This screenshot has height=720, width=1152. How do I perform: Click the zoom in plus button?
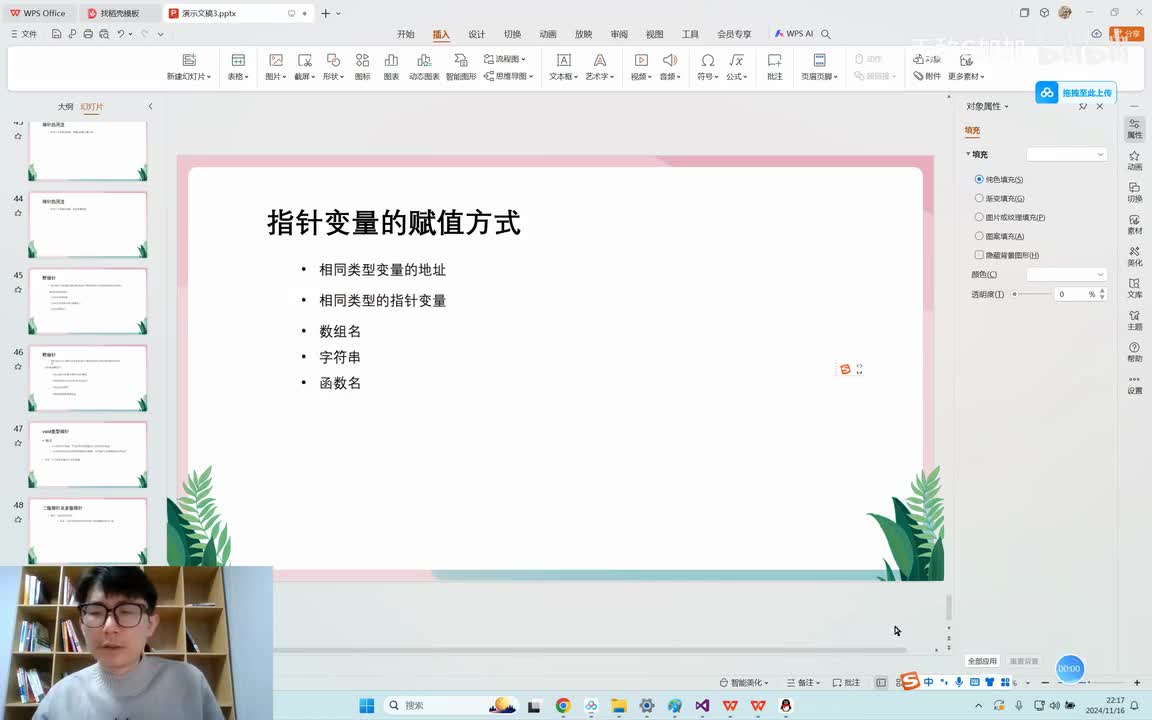click(x=1137, y=683)
